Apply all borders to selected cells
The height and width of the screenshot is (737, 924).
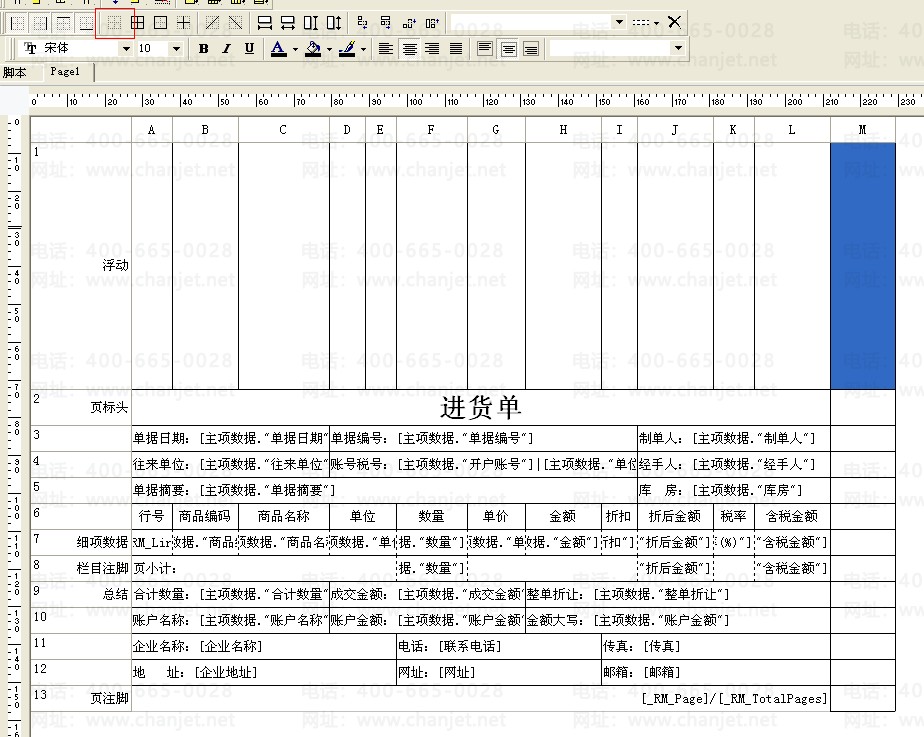click(138, 21)
